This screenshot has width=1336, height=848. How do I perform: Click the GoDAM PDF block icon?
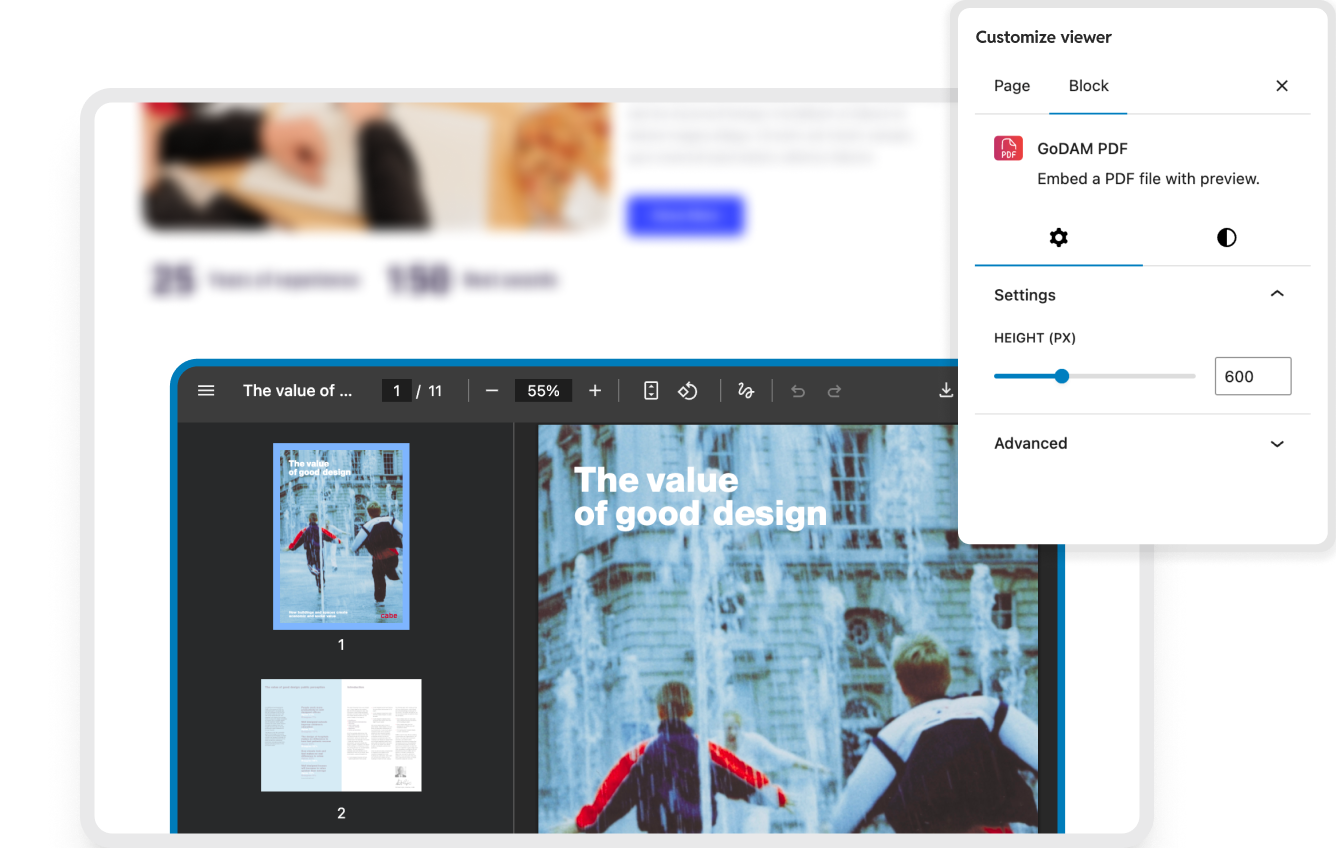1008,147
